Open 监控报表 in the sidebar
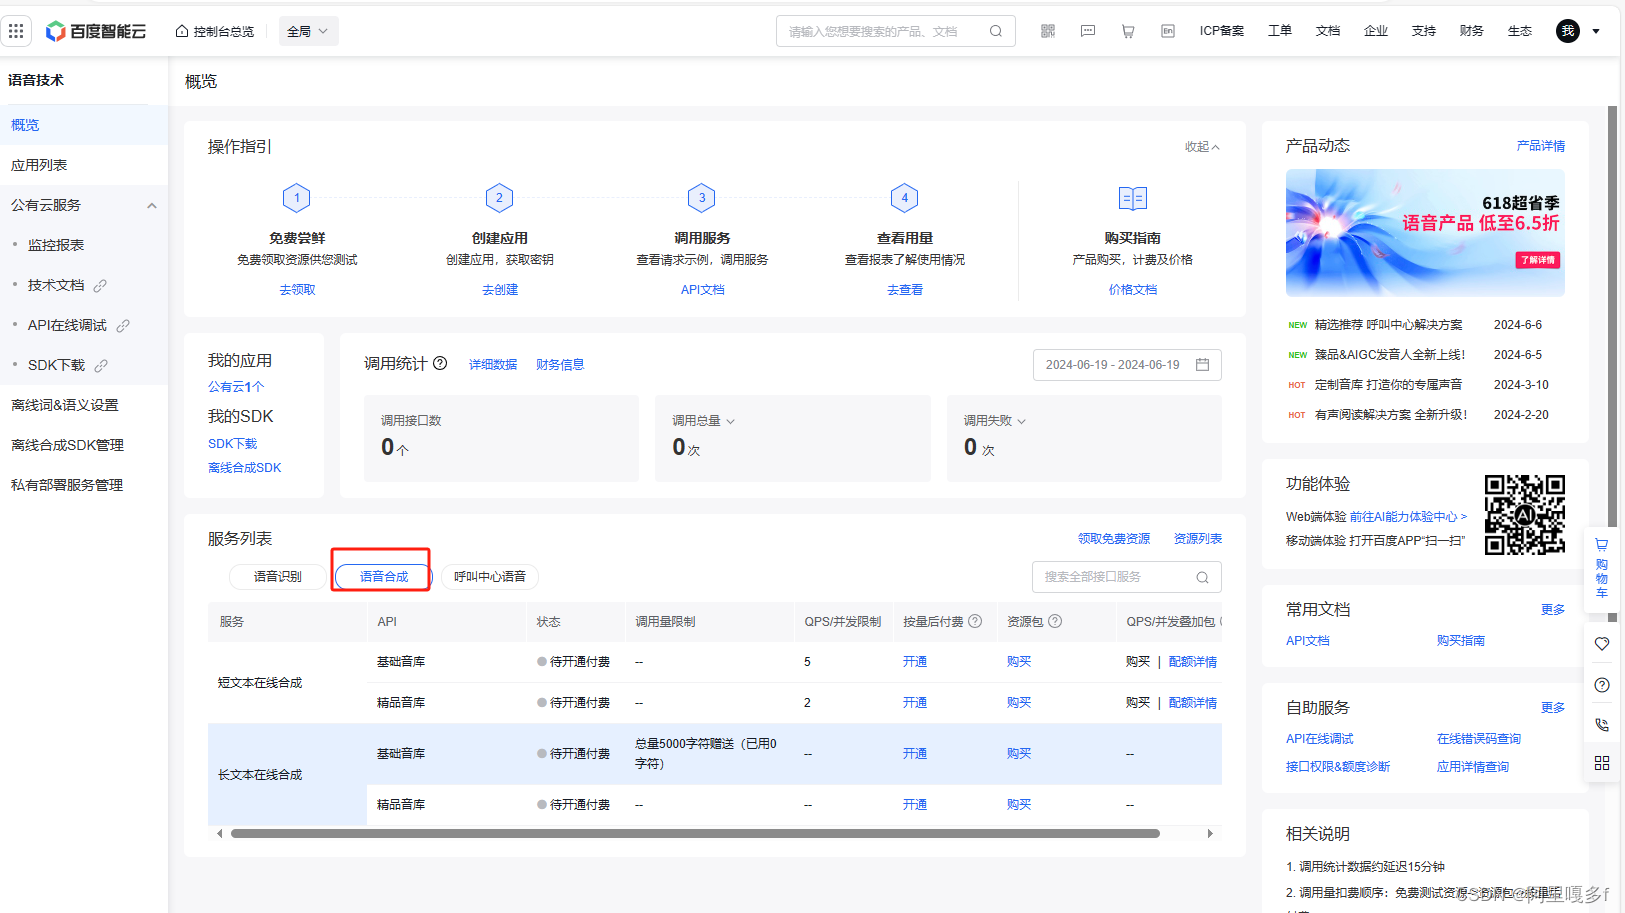 (84, 245)
